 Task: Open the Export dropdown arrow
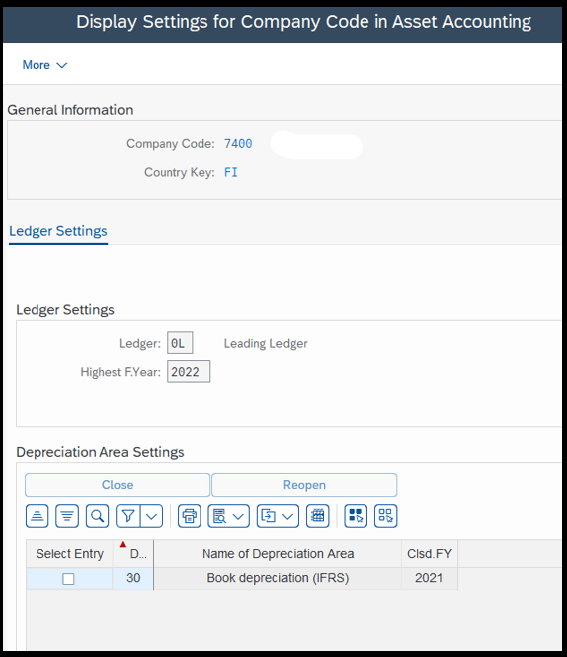(x=288, y=516)
